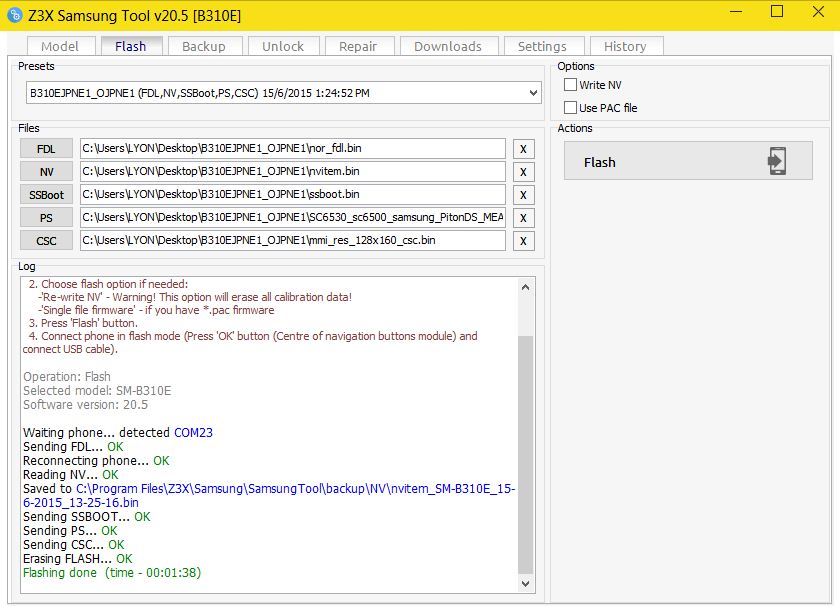Select the Flash tab
This screenshot has height=606, width=840.
click(x=131, y=46)
